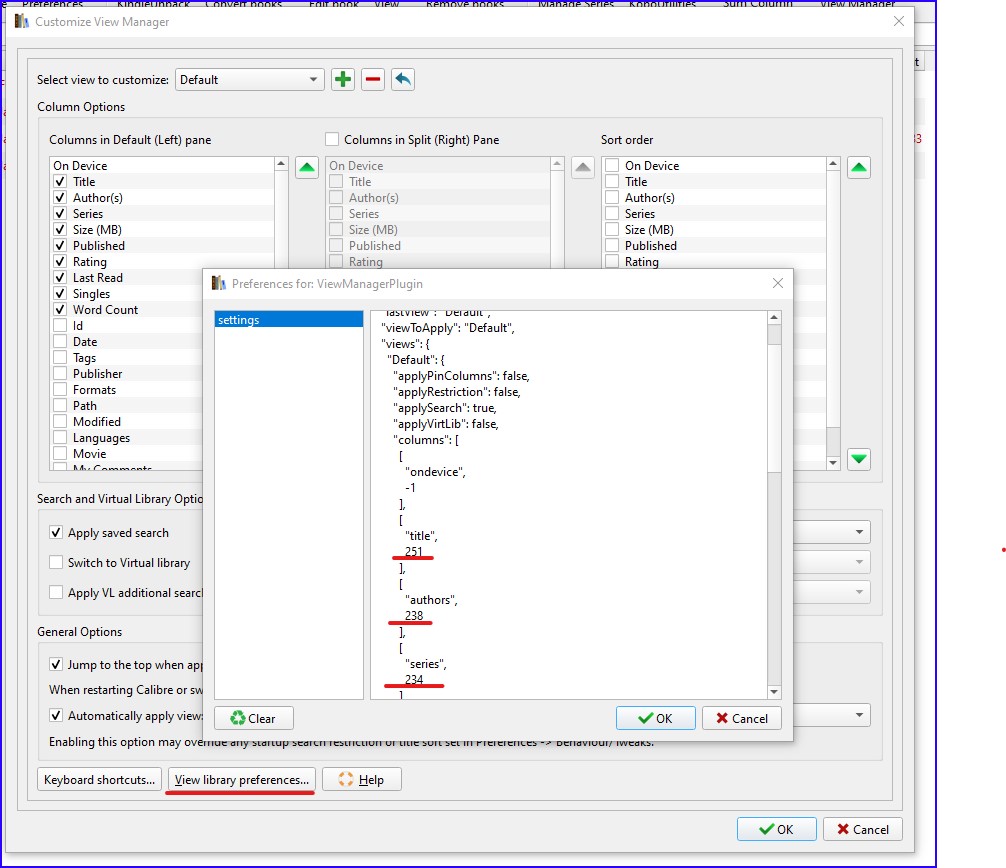Toggle Columns in Split (Right) Pane checkbox
The height and width of the screenshot is (868, 1006).
pos(332,139)
